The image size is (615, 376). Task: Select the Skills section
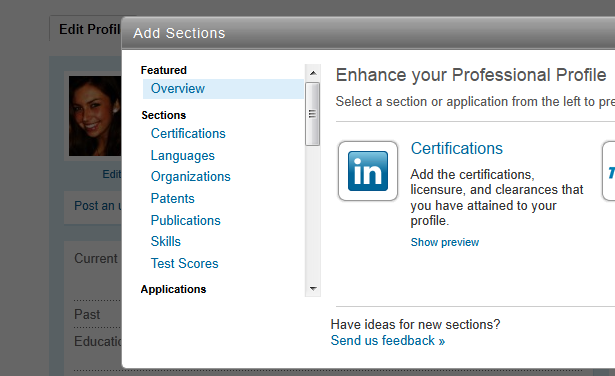click(x=166, y=242)
